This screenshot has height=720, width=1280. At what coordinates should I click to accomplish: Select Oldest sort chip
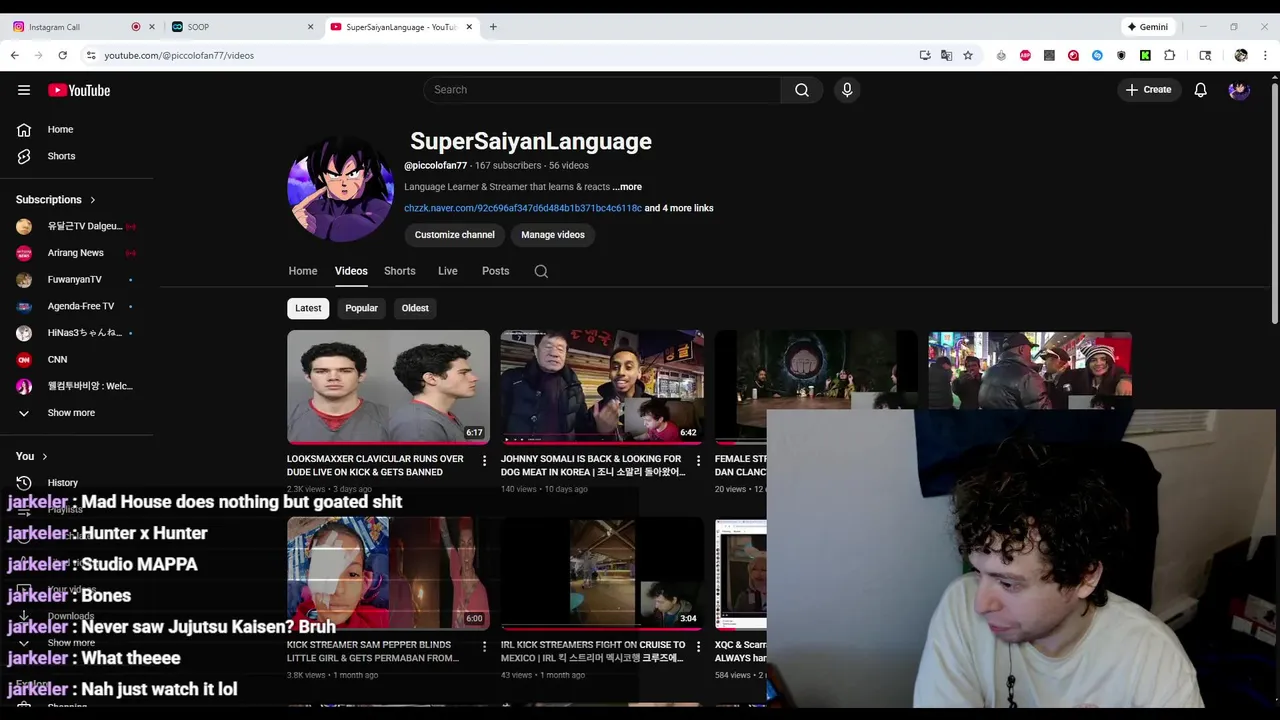pyautogui.click(x=415, y=308)
